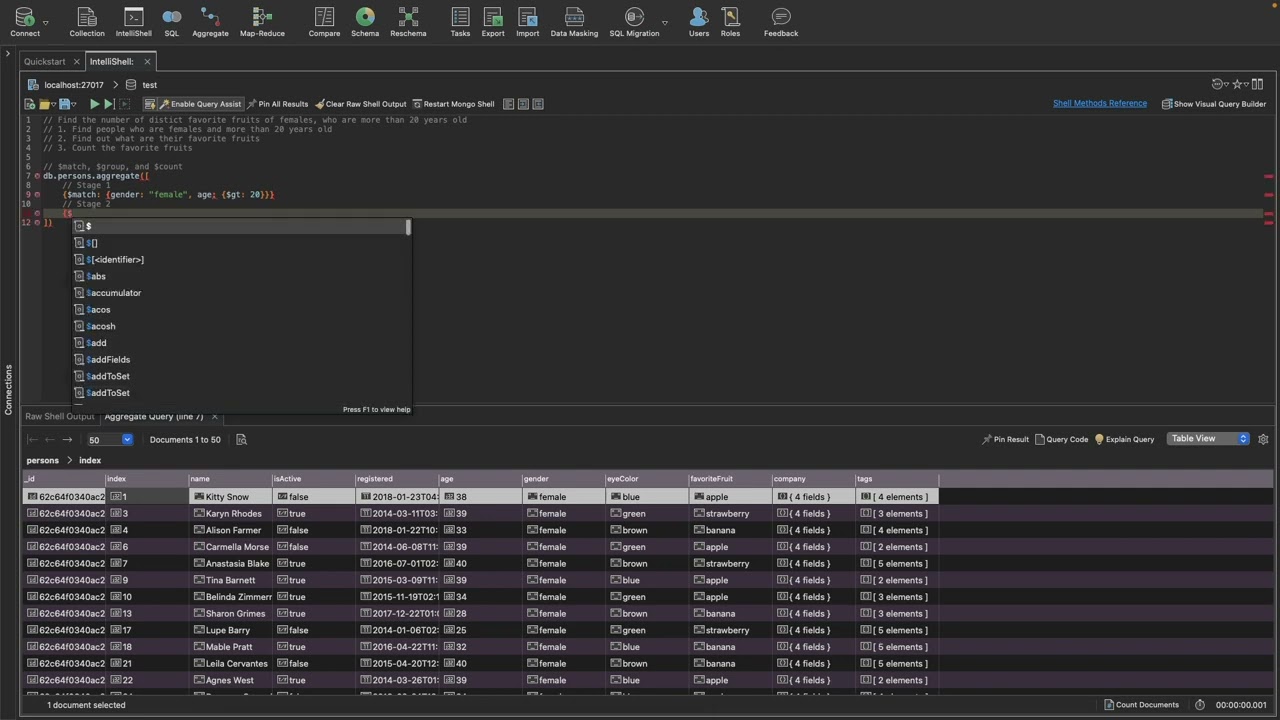
Task: Open the Reschema tool
Action: [408, 21]
